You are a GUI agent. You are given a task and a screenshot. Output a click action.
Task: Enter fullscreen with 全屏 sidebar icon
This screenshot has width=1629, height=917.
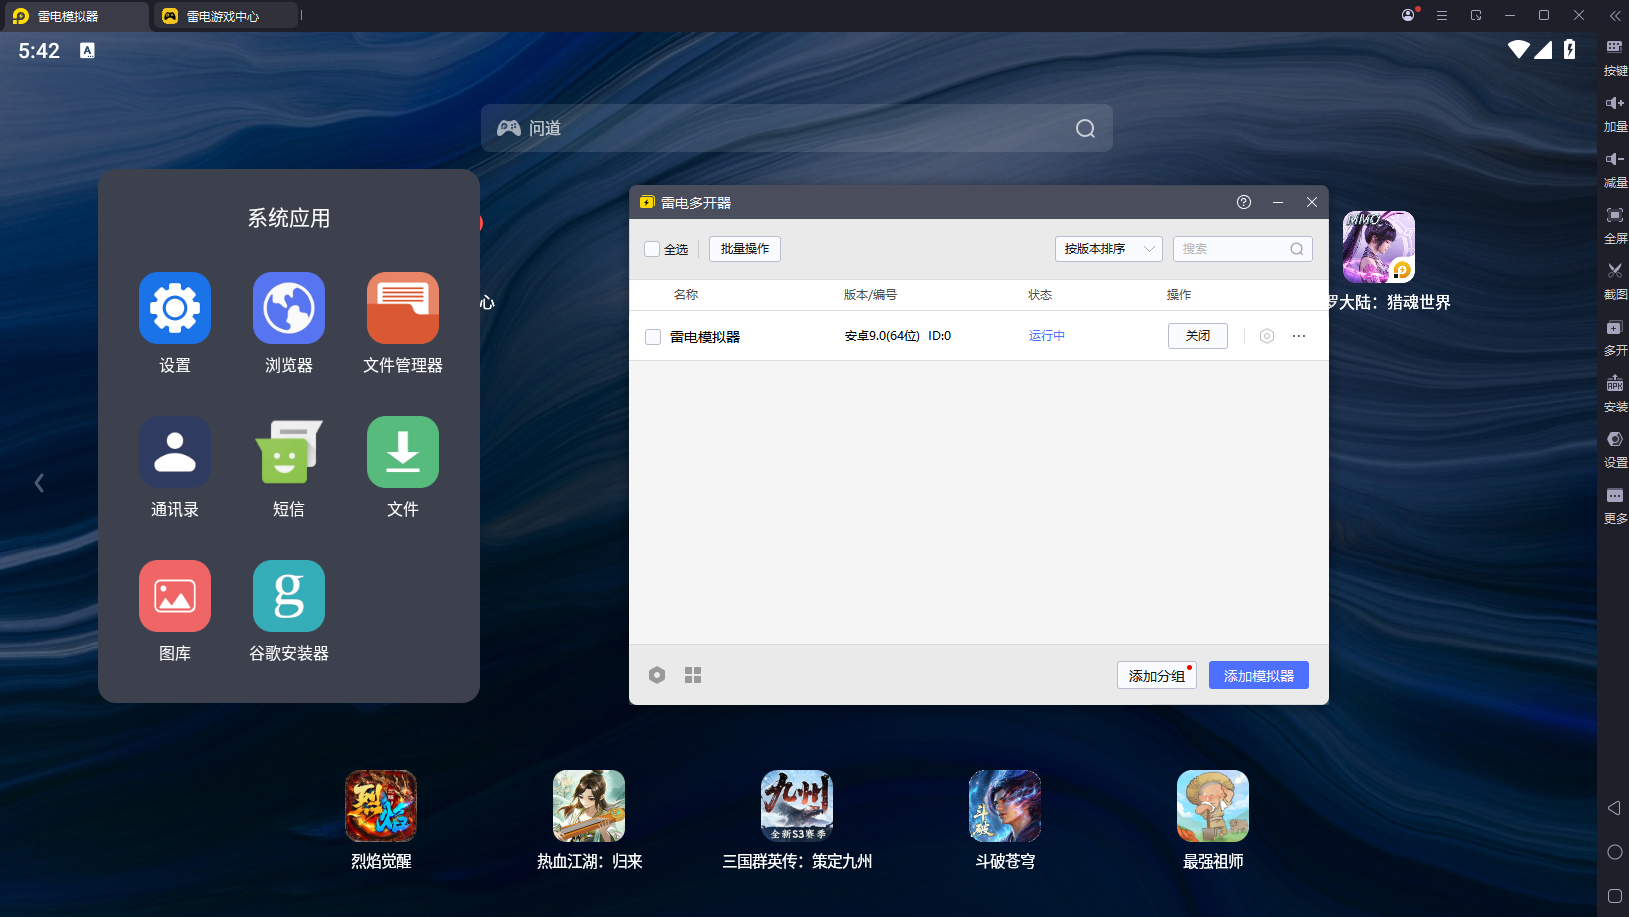coord(1614,225)
